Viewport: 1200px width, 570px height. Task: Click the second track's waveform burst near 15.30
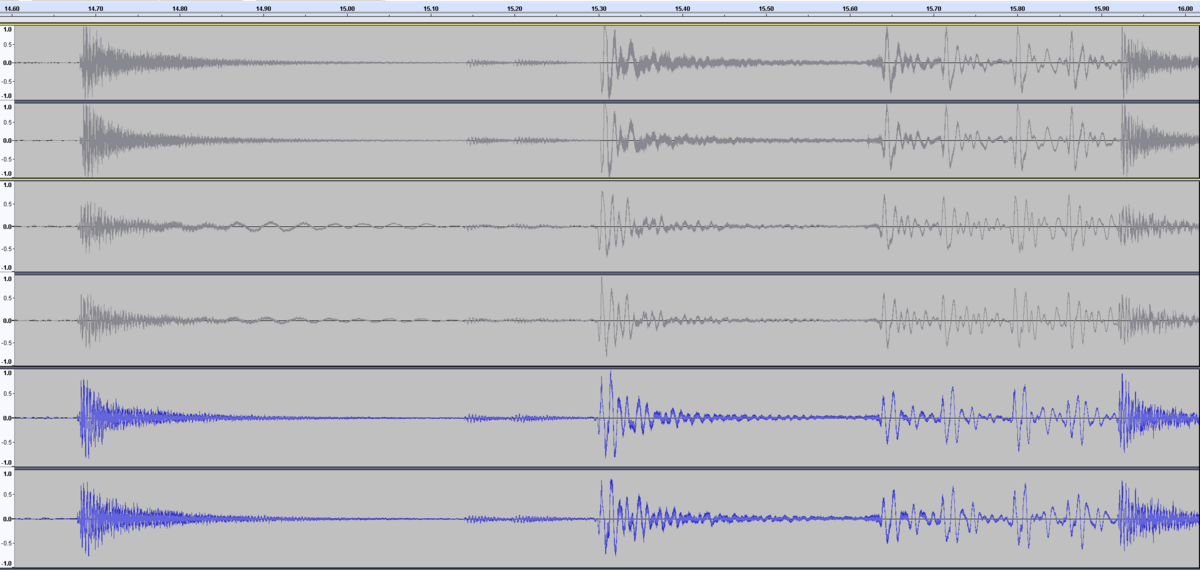[606, 140]
